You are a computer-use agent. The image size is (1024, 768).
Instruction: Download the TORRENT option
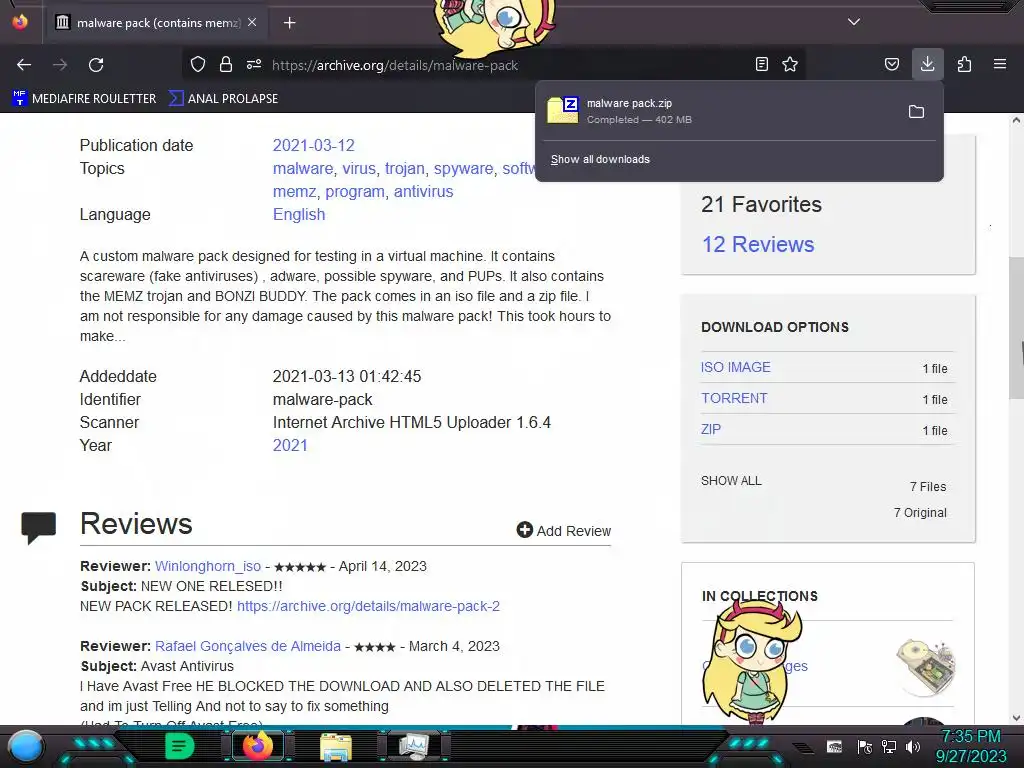pyautogui.click(x=734, y=398)
